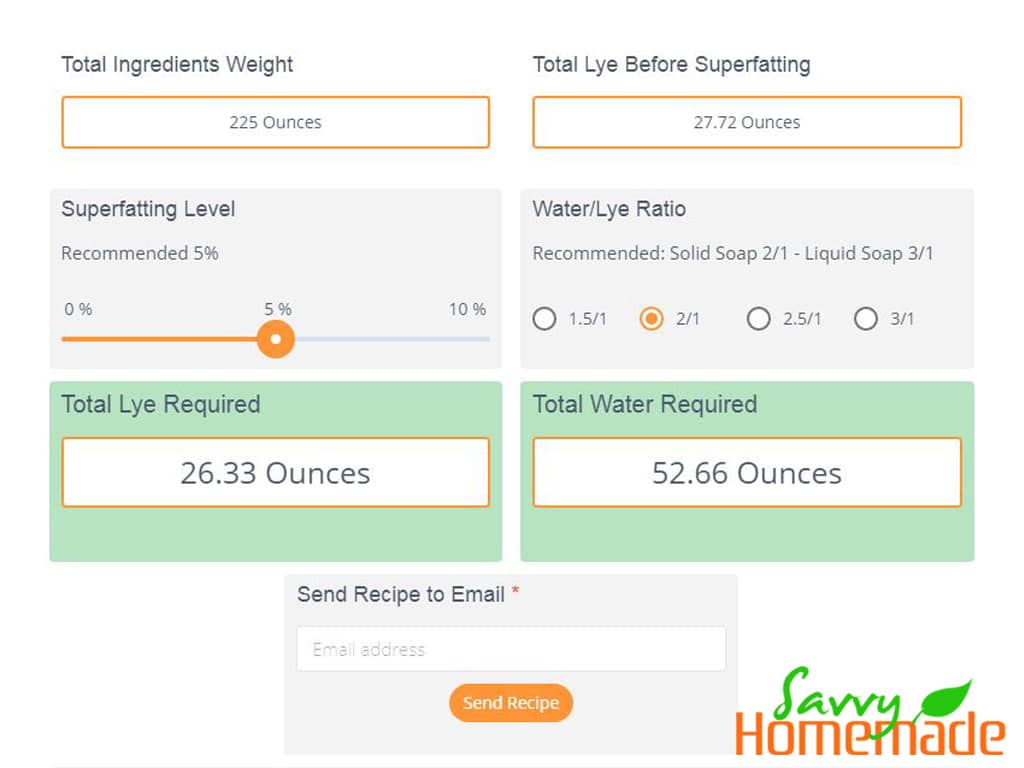Click the Water/Lye Ratio heading
Screen dimensions: 1024x768
[609, 209]
